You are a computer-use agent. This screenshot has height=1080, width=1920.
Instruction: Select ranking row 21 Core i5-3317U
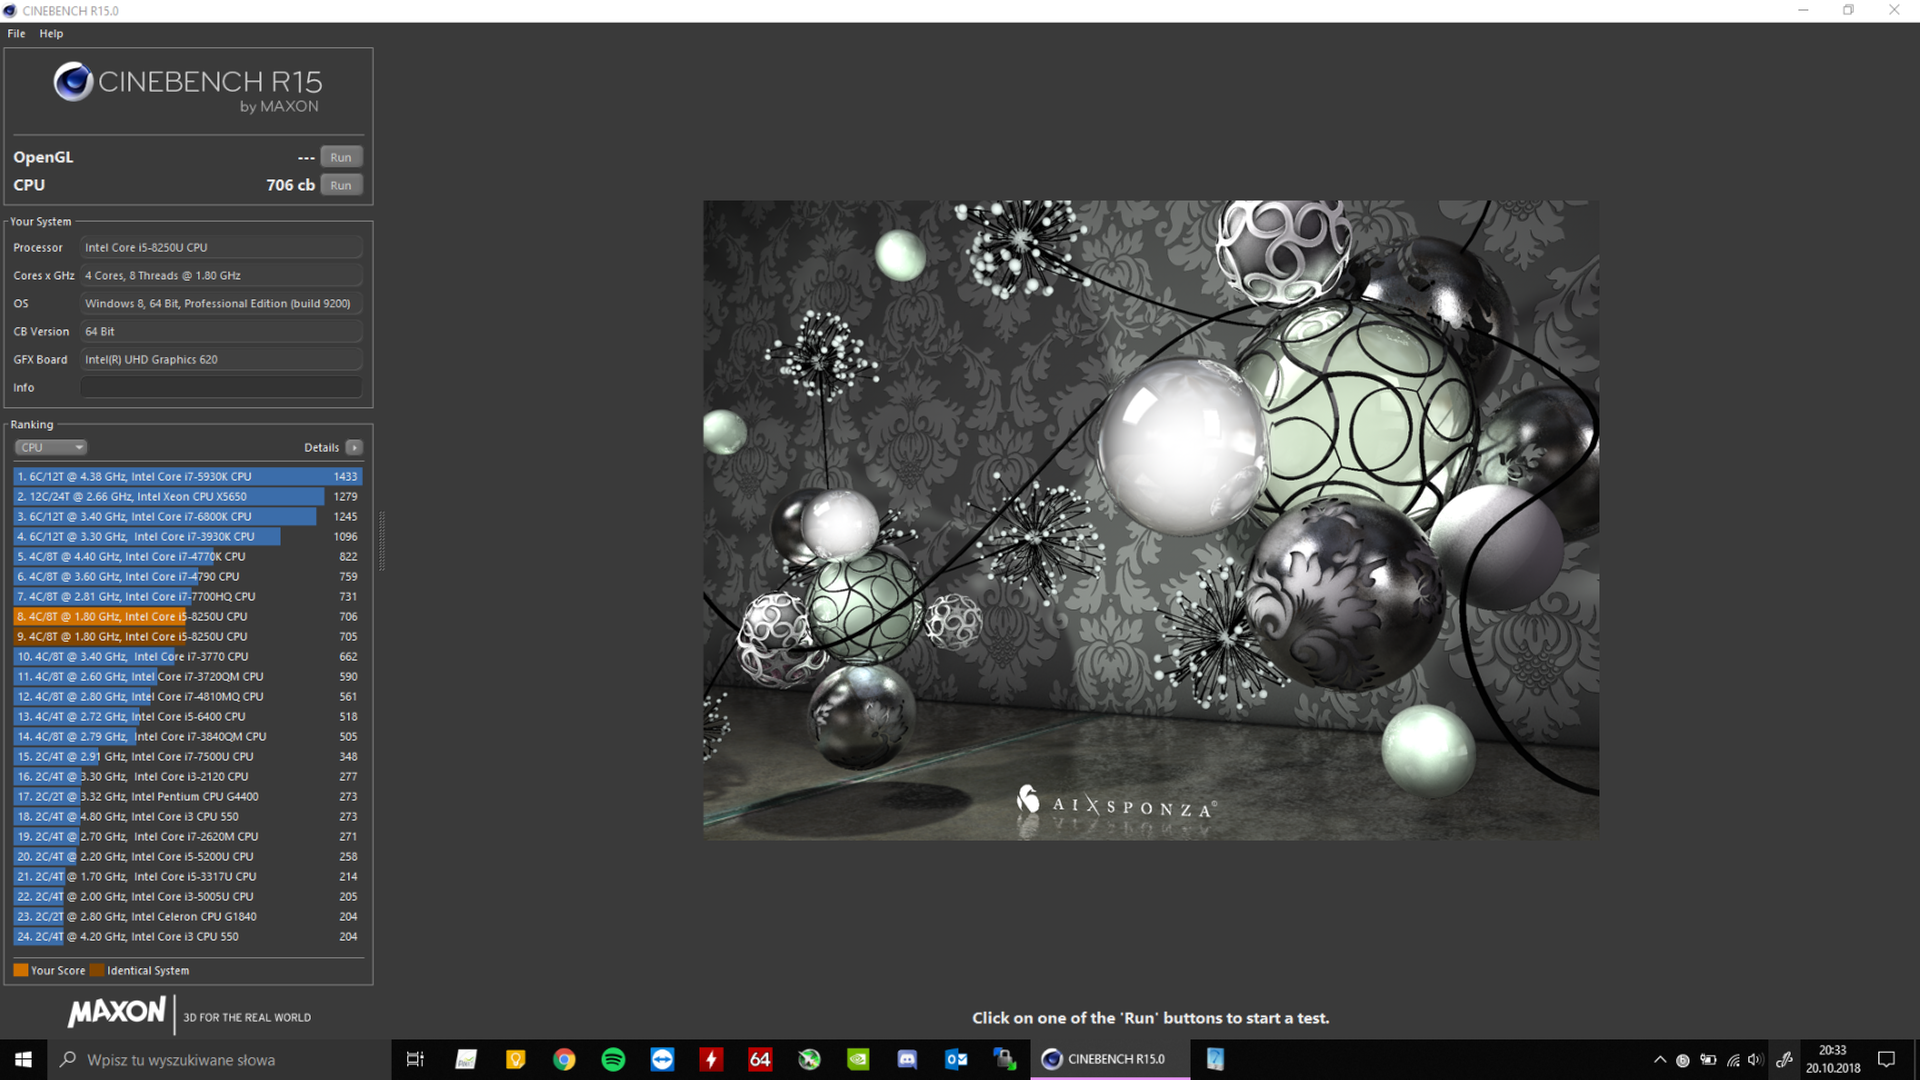pyautogui.click(x=188, y=876)
